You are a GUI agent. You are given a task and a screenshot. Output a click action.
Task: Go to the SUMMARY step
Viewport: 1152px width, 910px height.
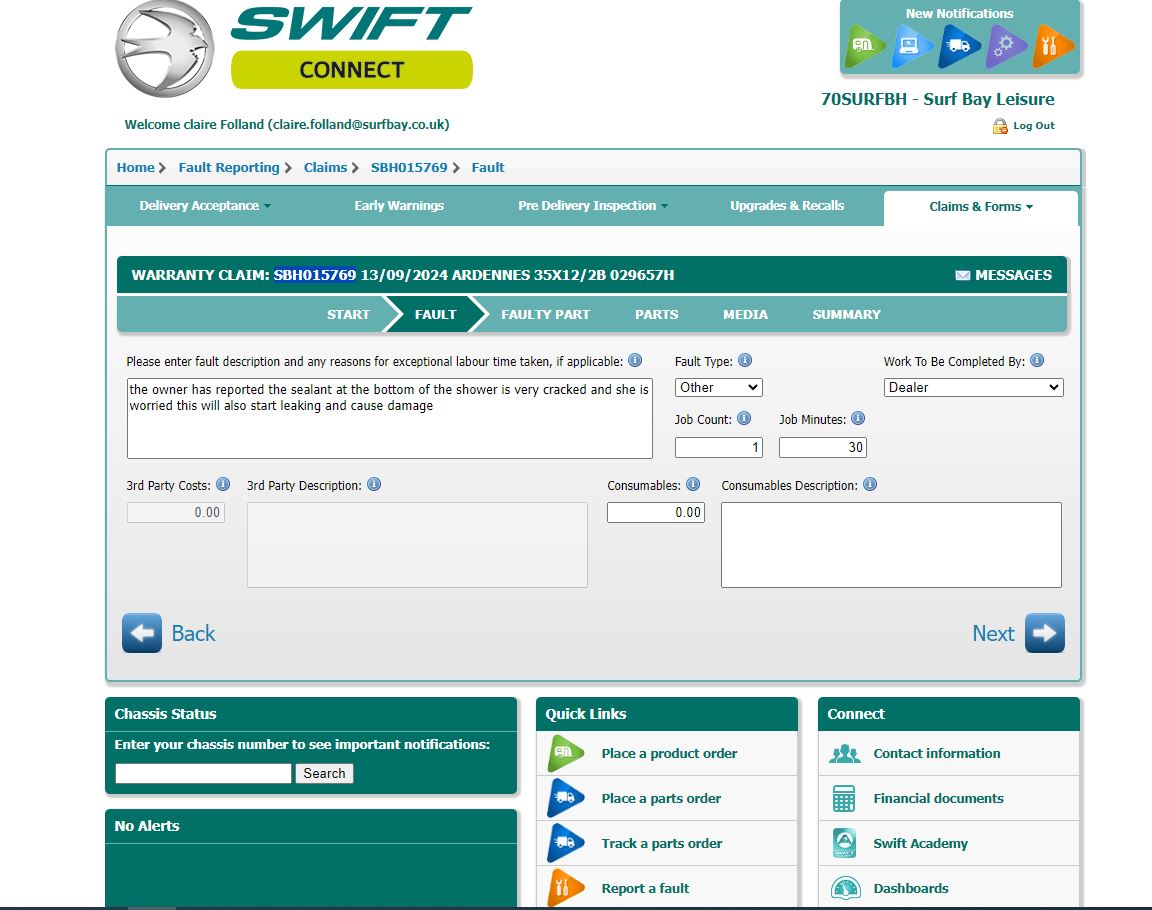pyautogui.click(x=846, y=314)
